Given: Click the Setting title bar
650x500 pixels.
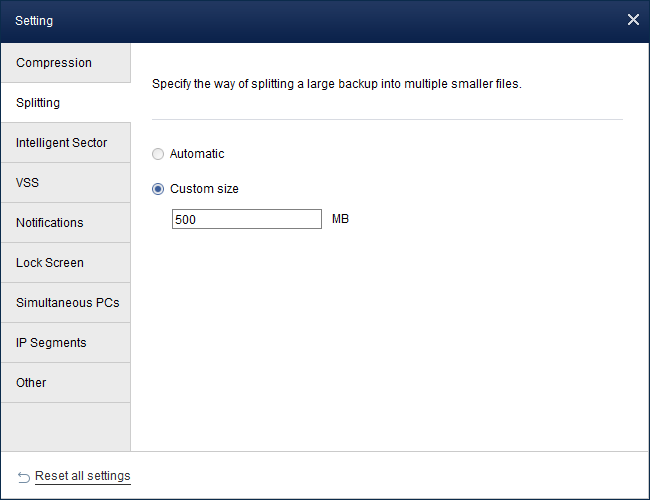Looking at the screenshot, I should click(x=300, y=20).
